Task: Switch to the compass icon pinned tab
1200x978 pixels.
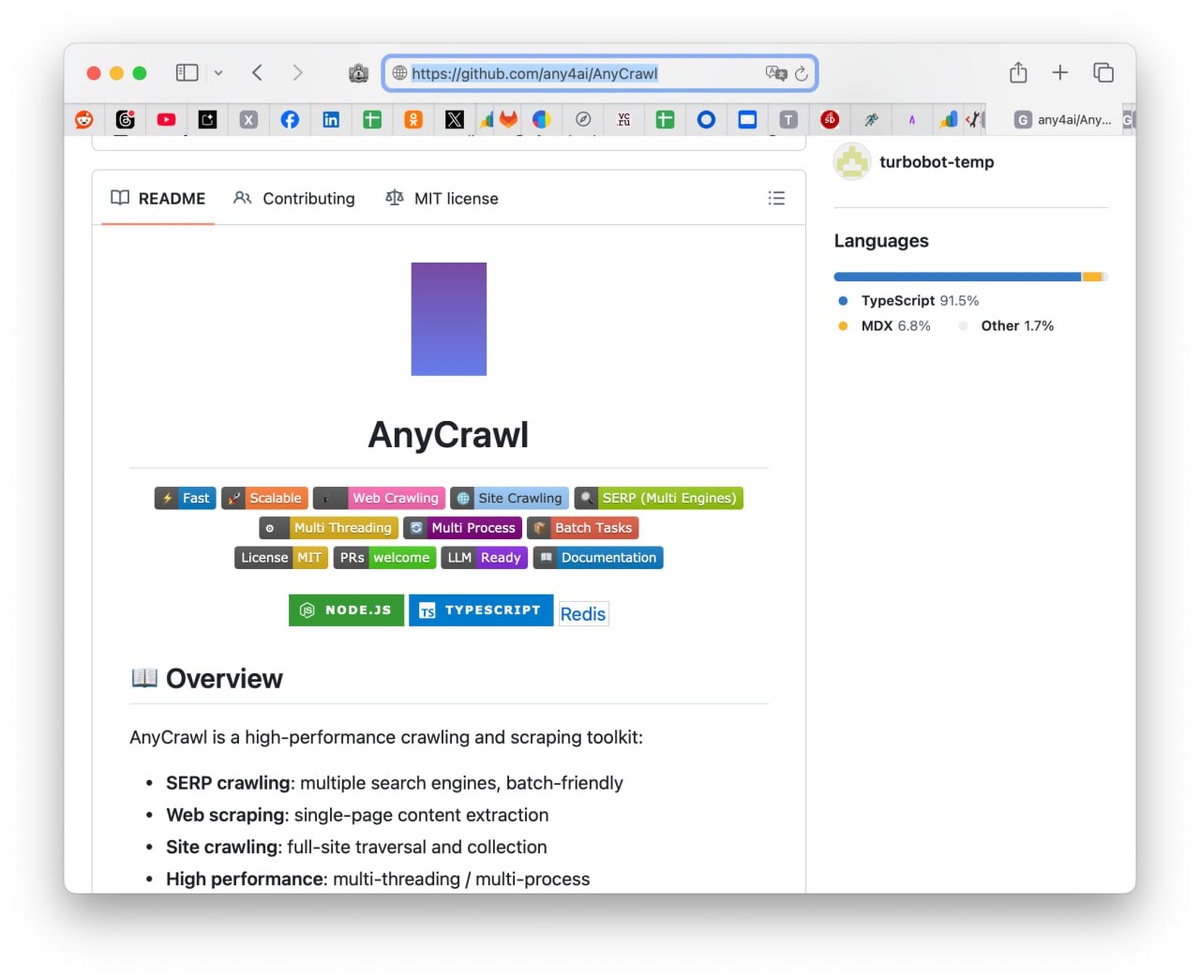Action: tap(583, 119)
